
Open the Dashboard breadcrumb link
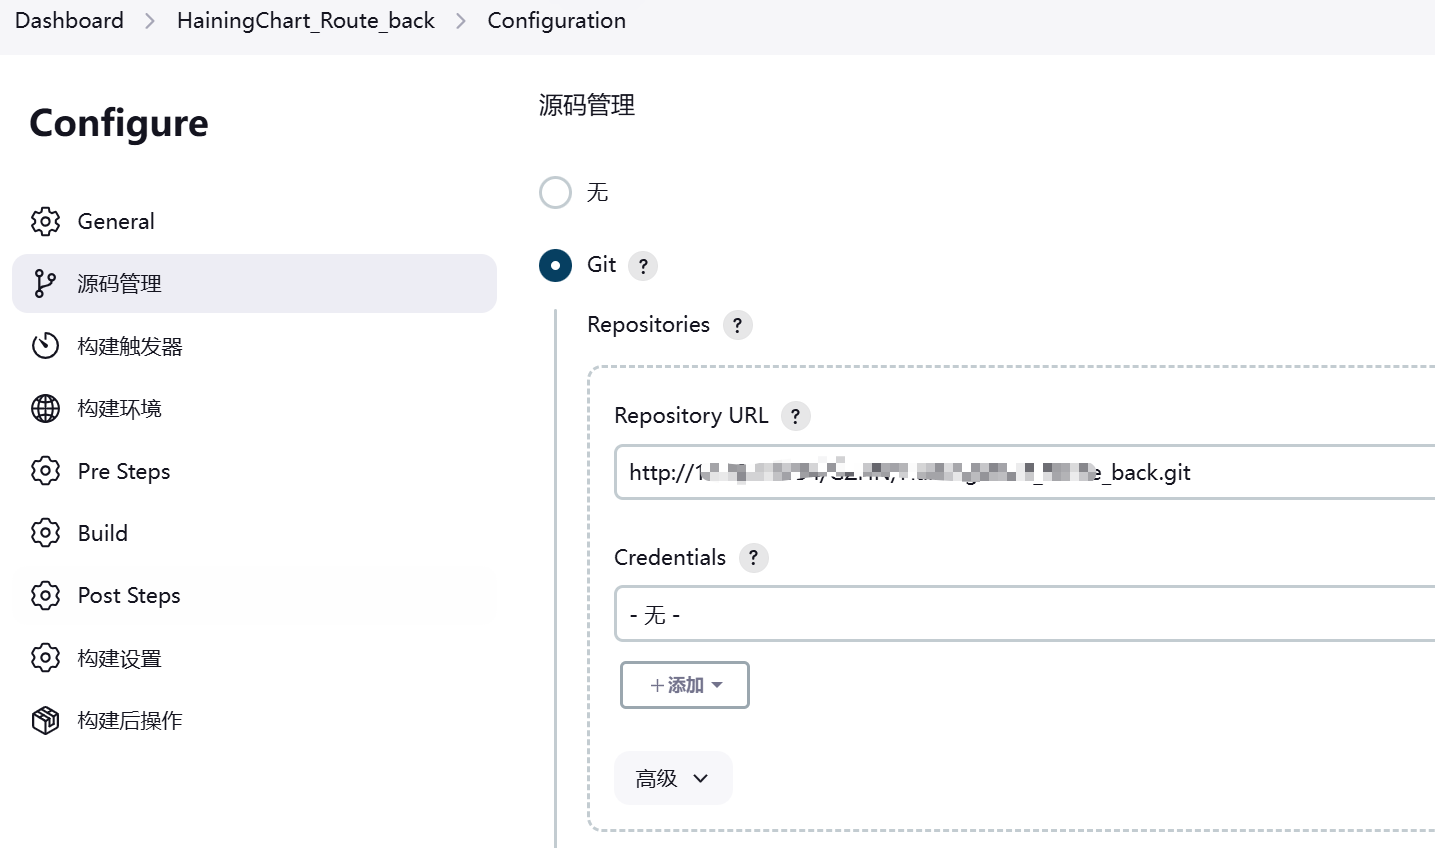click(x=69, y=21)
